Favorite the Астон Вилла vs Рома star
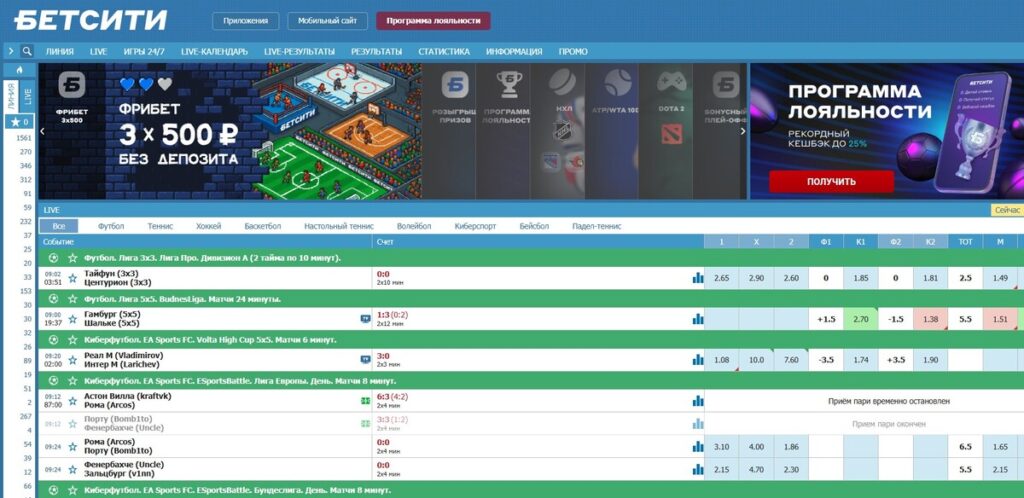The height and width of the screenshot is (498, 1024). coord(72,401)
